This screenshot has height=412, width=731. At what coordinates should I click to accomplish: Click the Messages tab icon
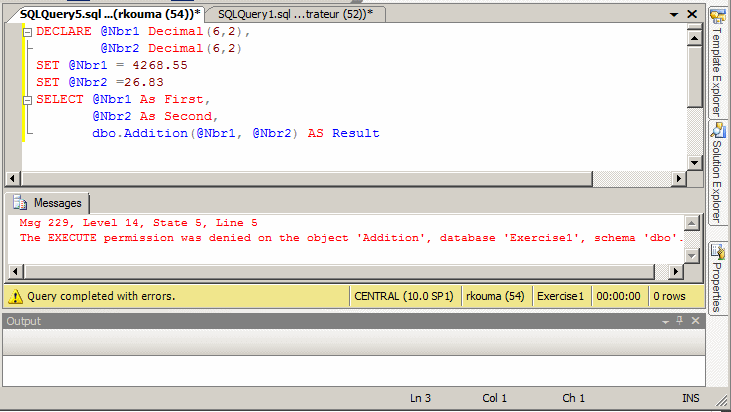pyautogui.click(x=20, y=203)
